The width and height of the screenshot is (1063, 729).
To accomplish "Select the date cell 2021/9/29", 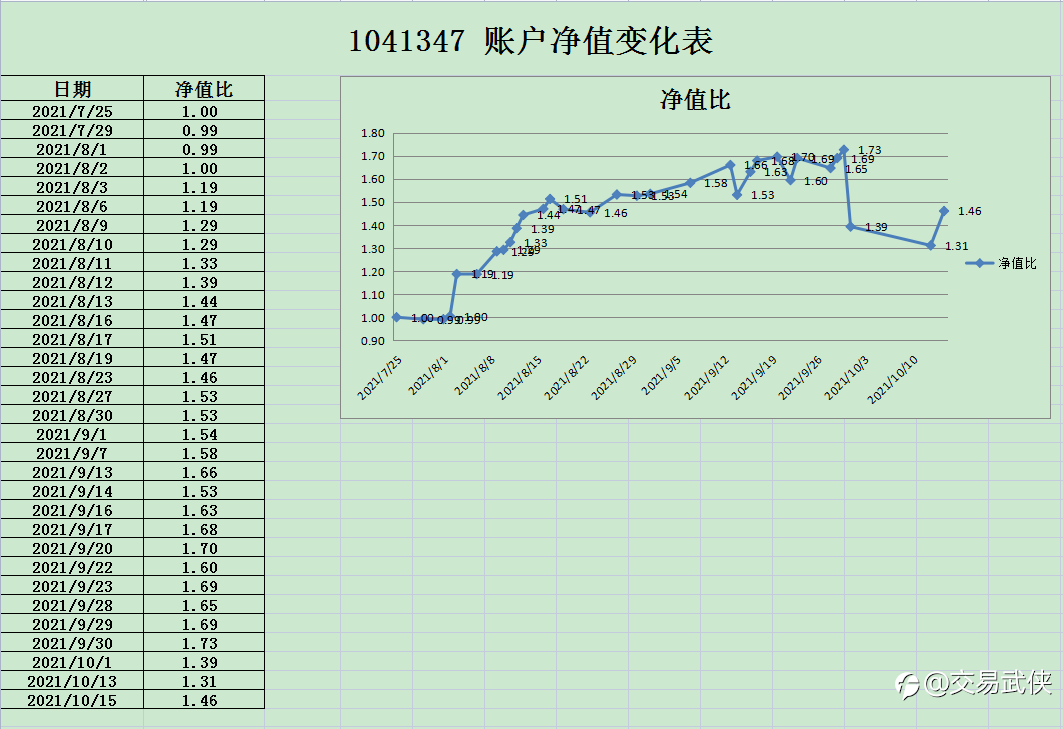I will 72,624.
